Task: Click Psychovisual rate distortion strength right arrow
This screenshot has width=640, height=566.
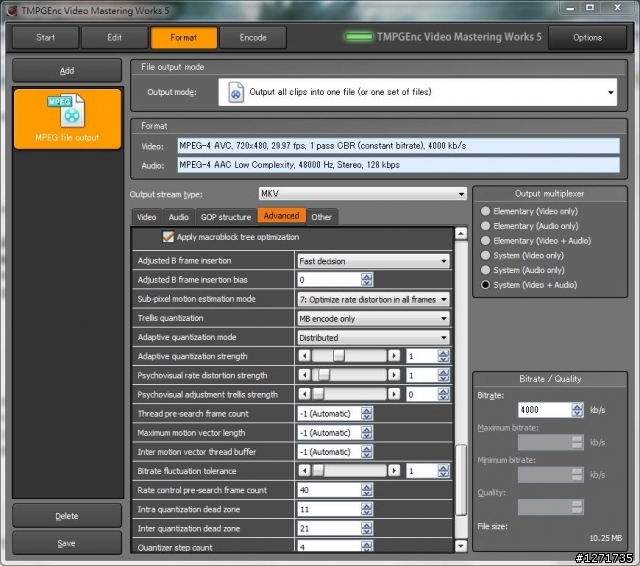Action: pyautogui.click(x=394, y=375)
